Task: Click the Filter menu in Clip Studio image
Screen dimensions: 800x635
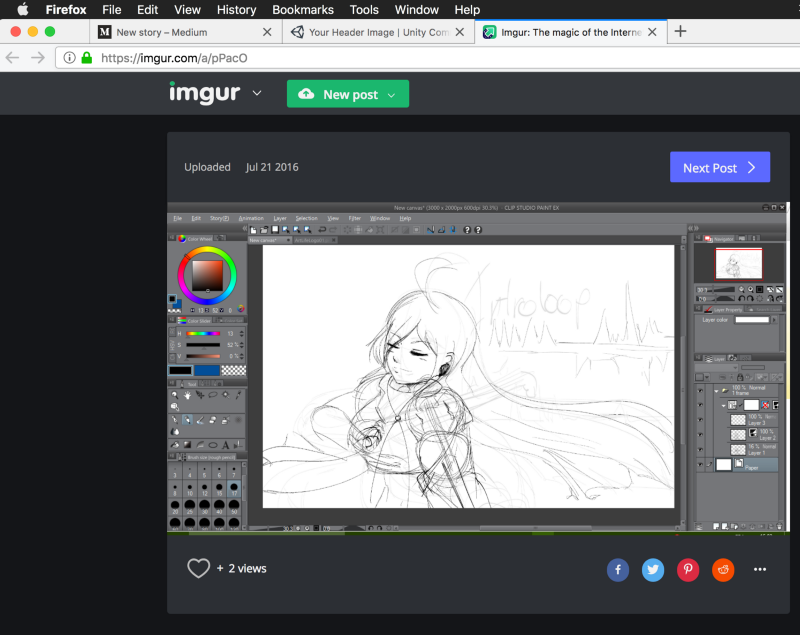Action: 355,218
